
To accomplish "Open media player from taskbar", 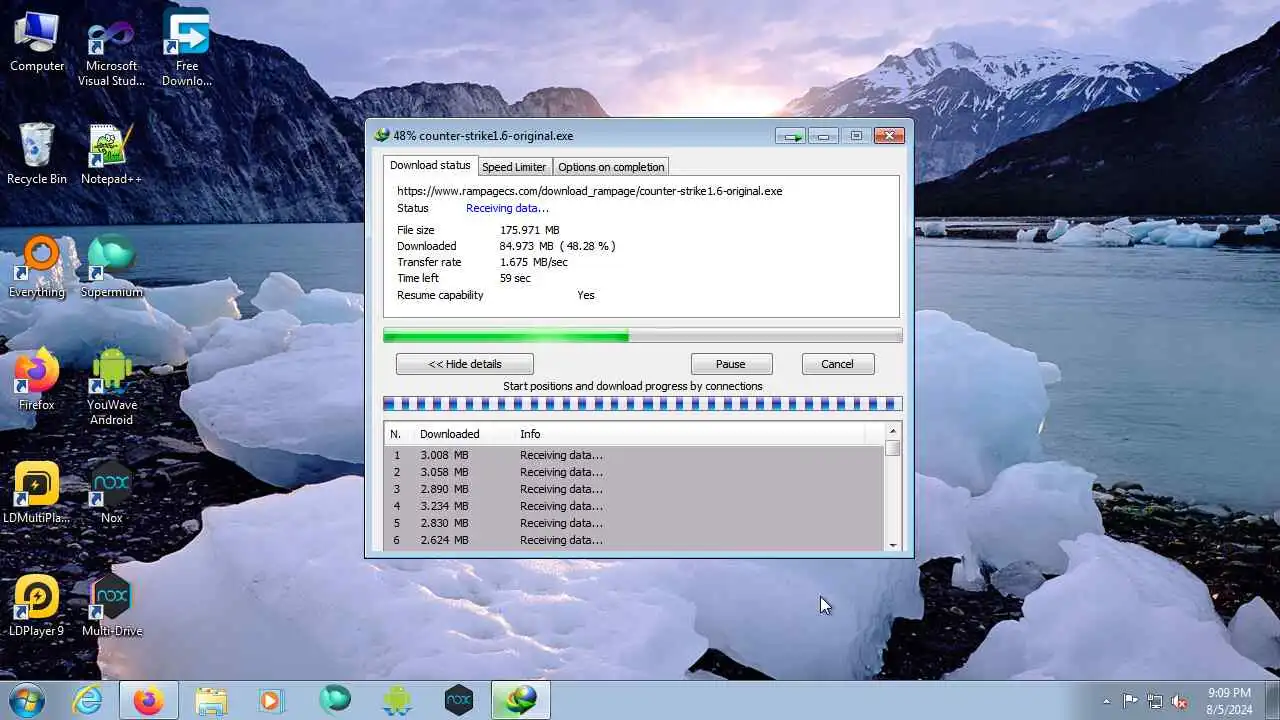I will pyautogui.click(x=271, y=700).
